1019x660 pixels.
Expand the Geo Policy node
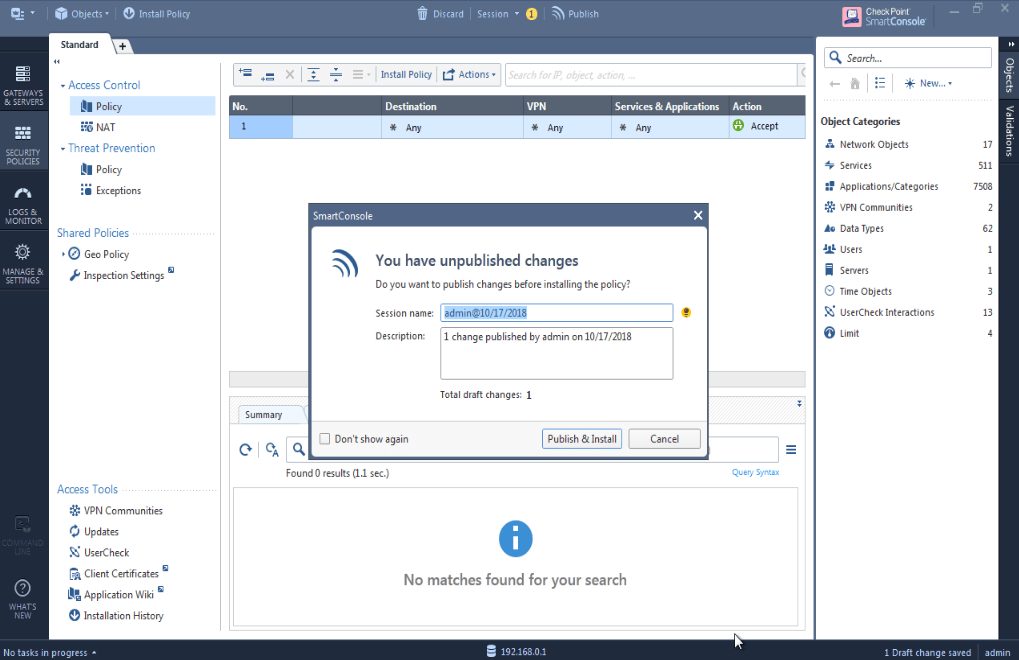pos(63,254)
